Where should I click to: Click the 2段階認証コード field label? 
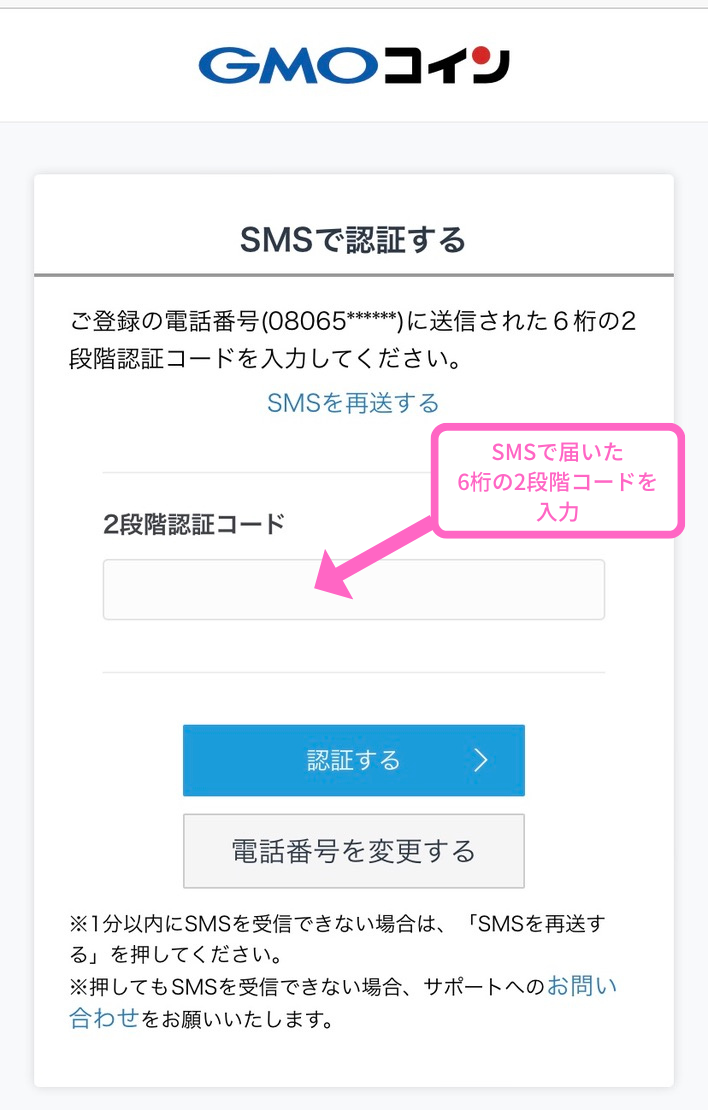coord(194,525)
